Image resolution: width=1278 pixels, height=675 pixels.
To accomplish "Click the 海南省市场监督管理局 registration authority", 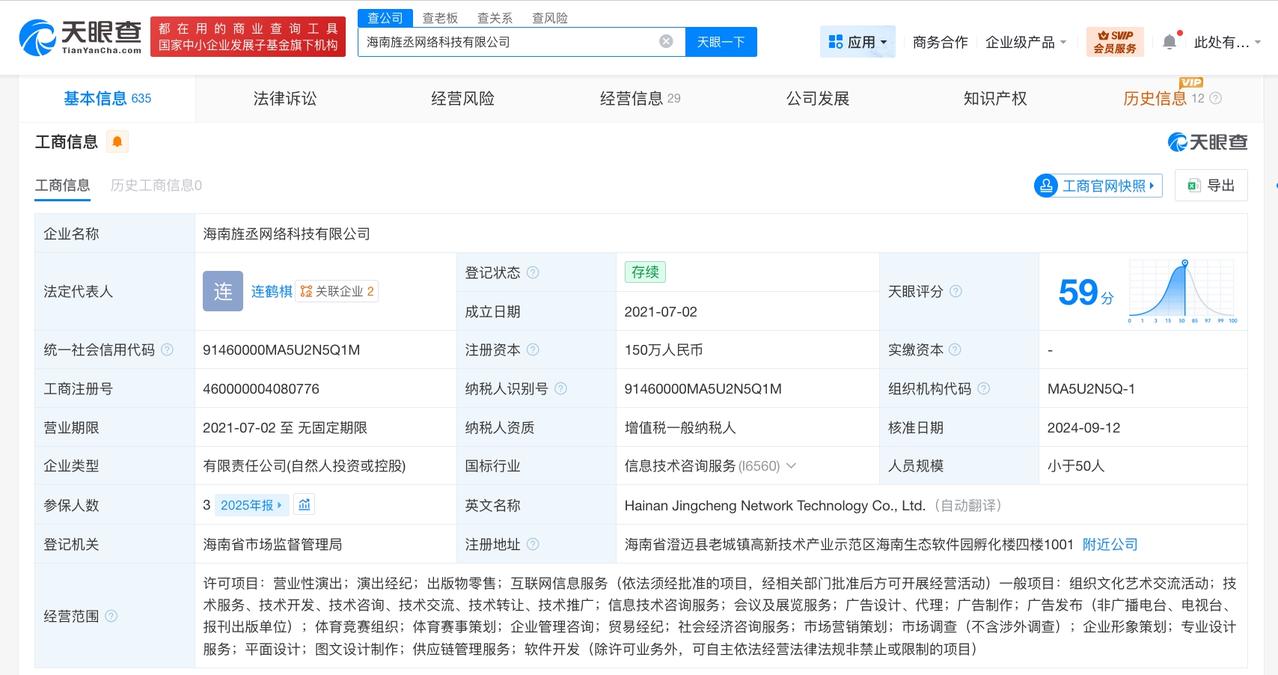I will [x=272, y=544].
